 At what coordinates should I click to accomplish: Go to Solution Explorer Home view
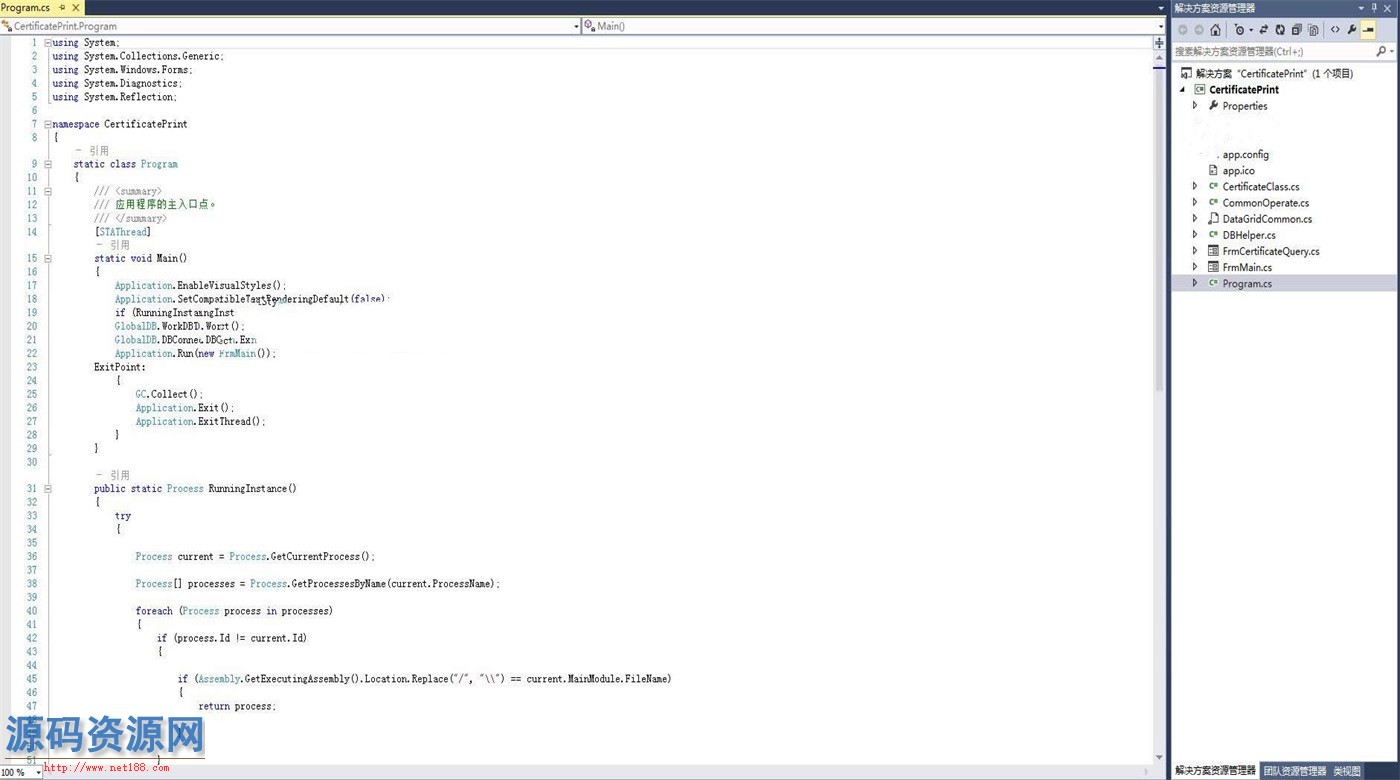pyautogui.click(x=1215, y=30)
